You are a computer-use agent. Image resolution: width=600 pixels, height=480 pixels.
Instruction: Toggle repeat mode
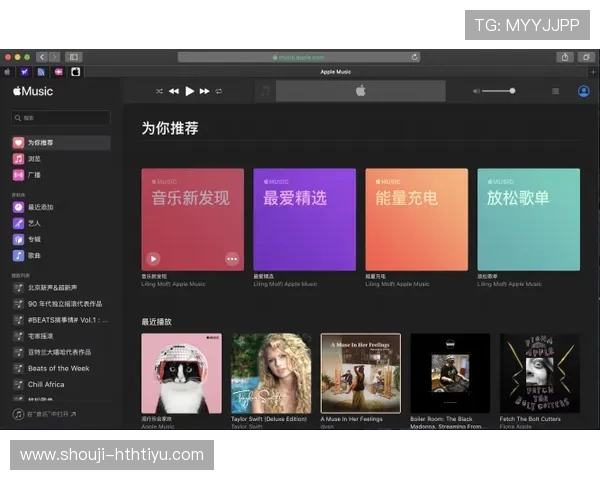click(x=219, y=91)
